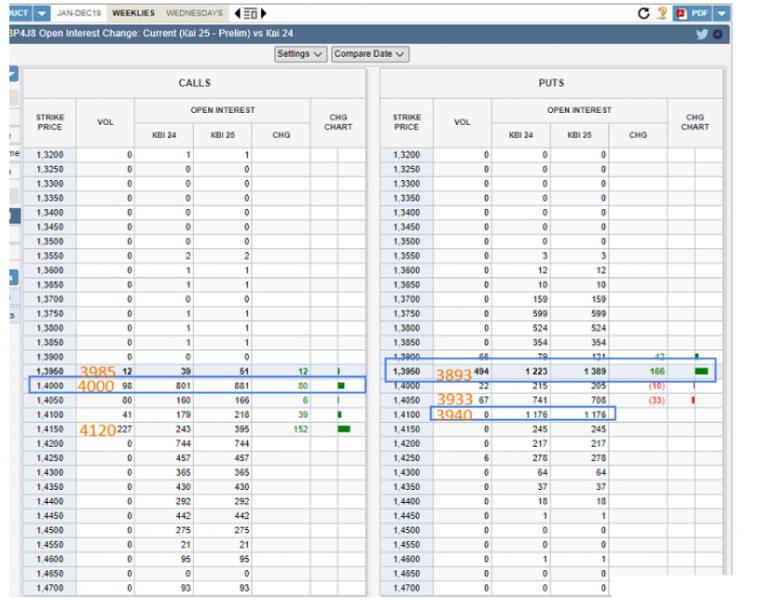Click Puts red change value (10)
This screenshot has width=774, height=600.
click(657, 386)
